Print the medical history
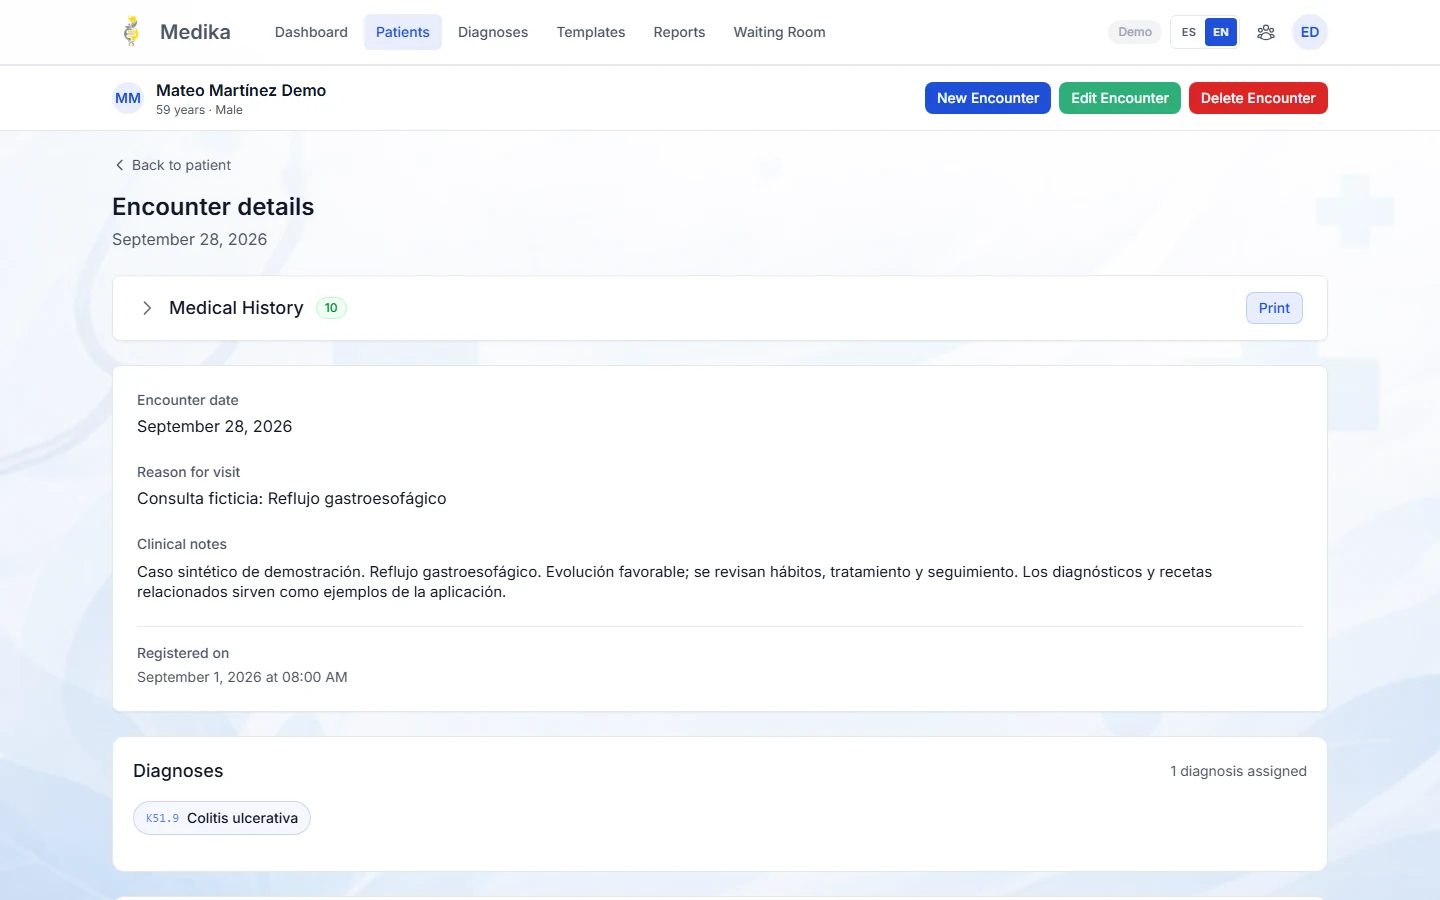 pos(1274,308)
